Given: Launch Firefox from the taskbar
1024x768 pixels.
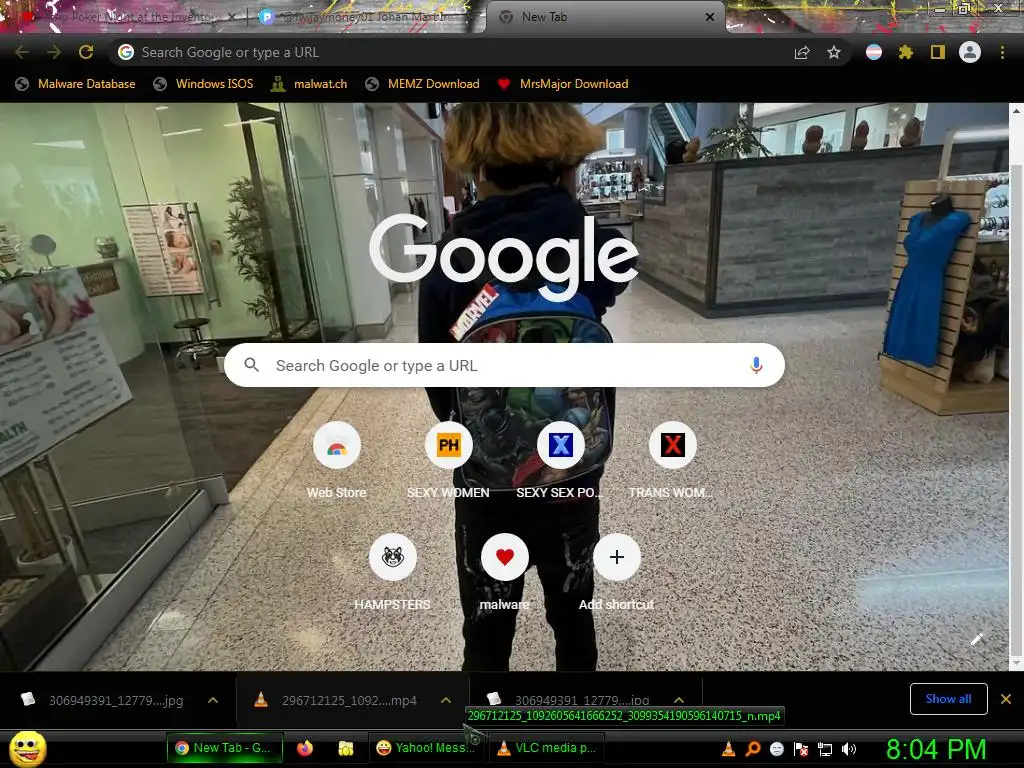Looking at the screenshot, I should click(x=305, y=748).
